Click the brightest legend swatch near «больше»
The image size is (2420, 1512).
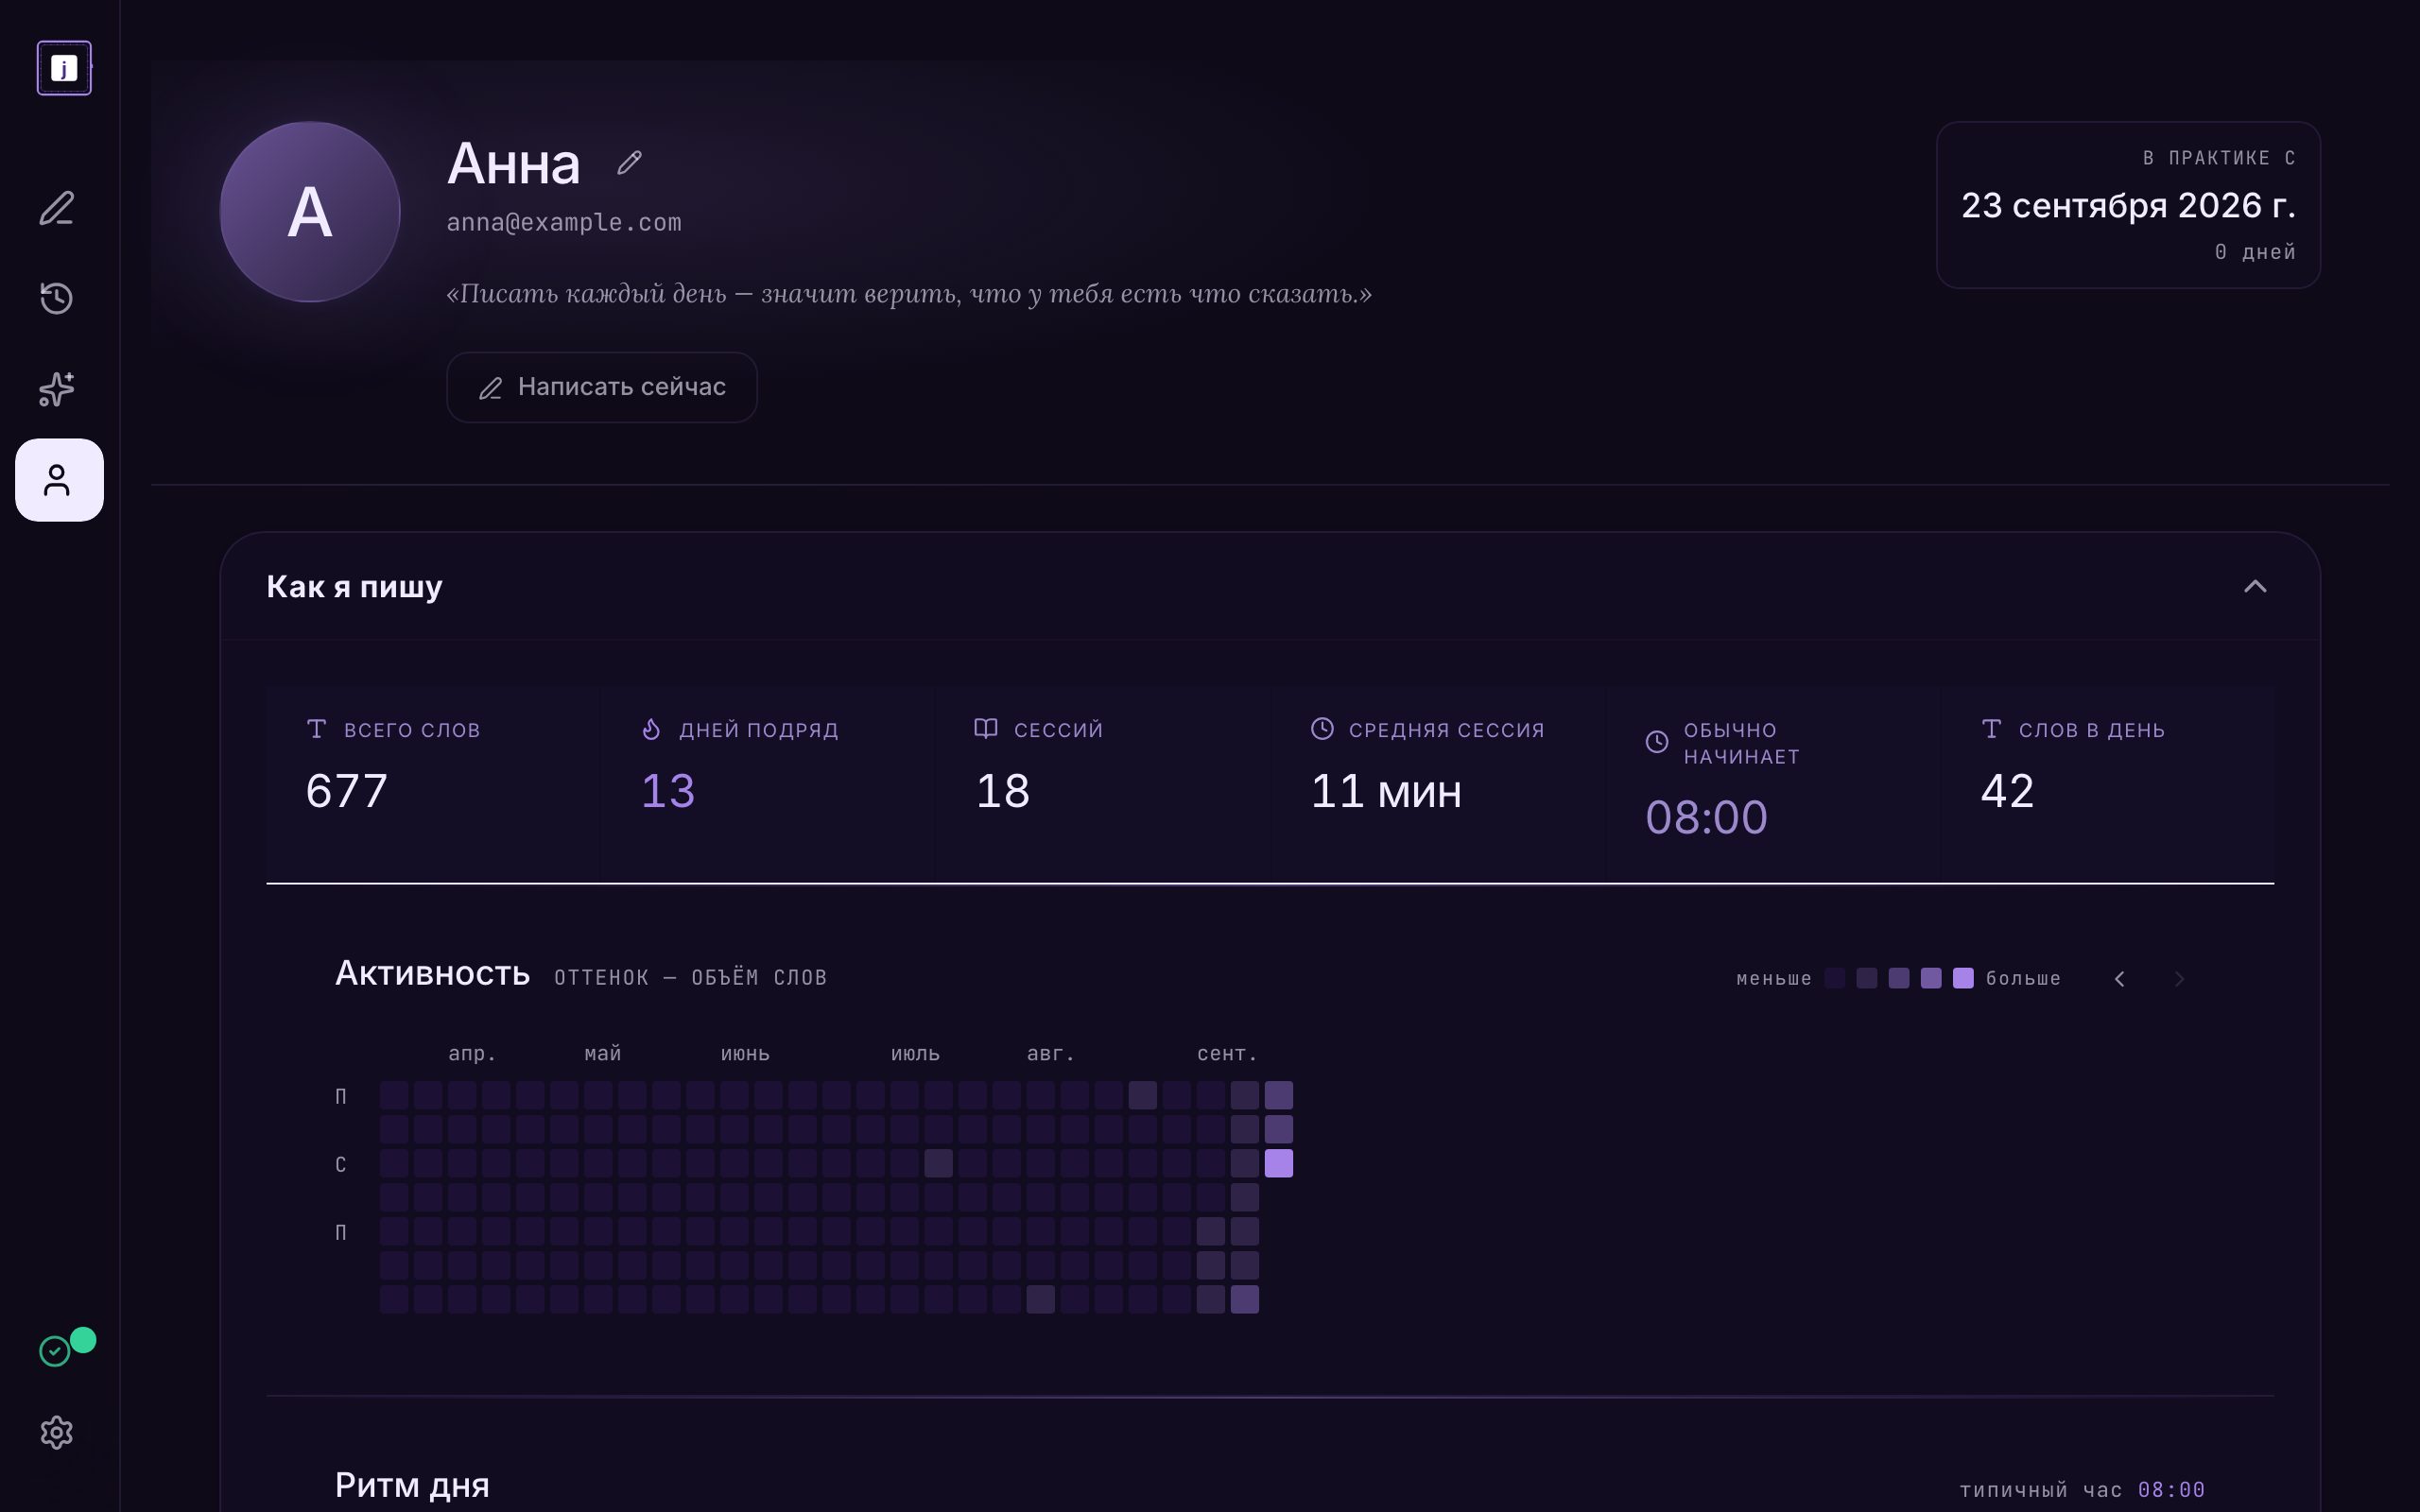coord(1963,978)
